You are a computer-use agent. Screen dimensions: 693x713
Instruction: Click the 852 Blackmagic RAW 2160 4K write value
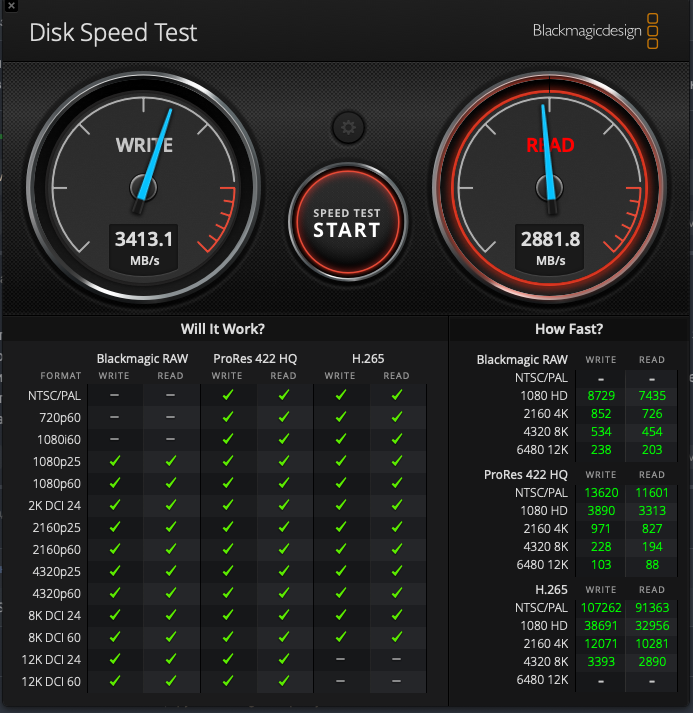[x=601, y=414]
